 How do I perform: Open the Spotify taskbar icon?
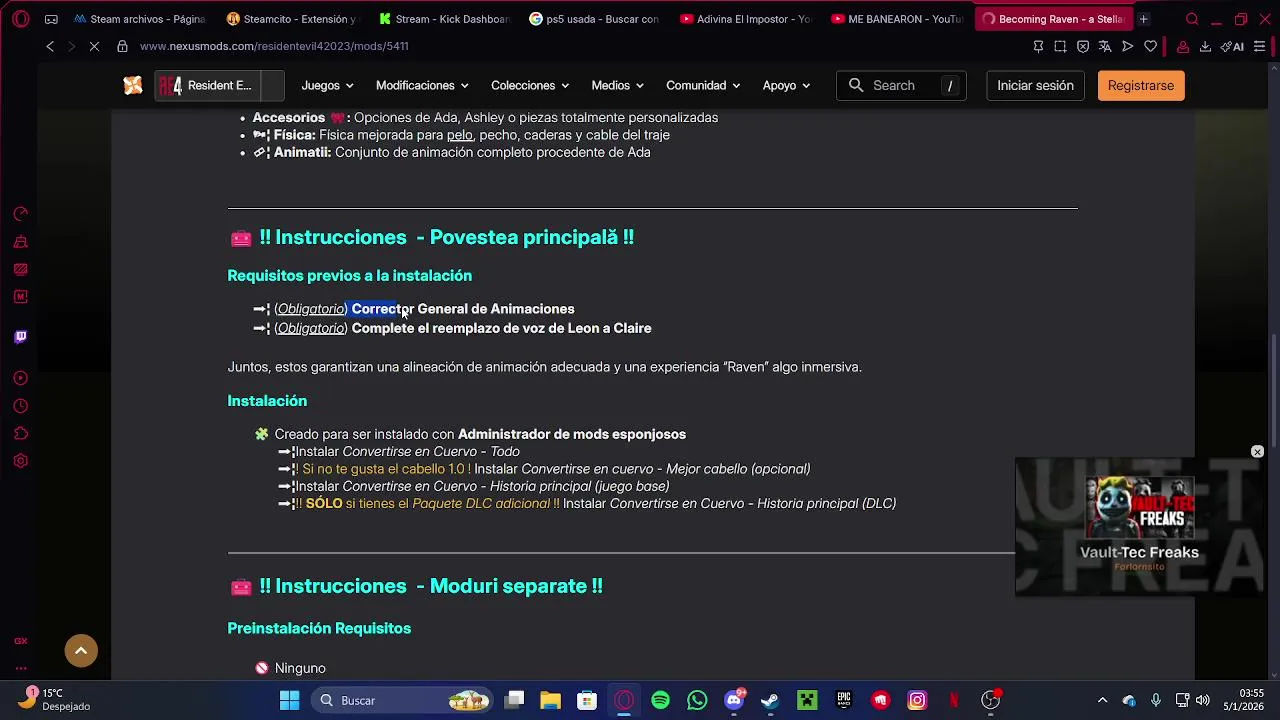click(x=661, y=700)
